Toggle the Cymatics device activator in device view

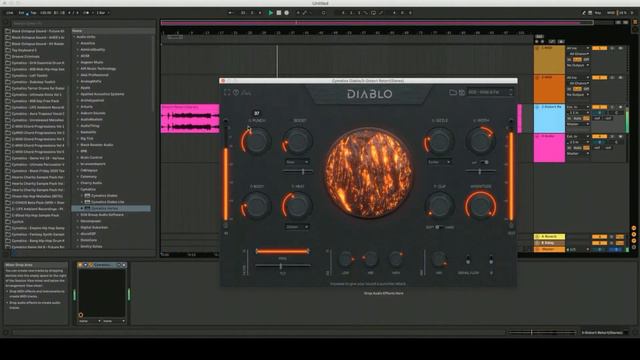click(x=80, y=265)
